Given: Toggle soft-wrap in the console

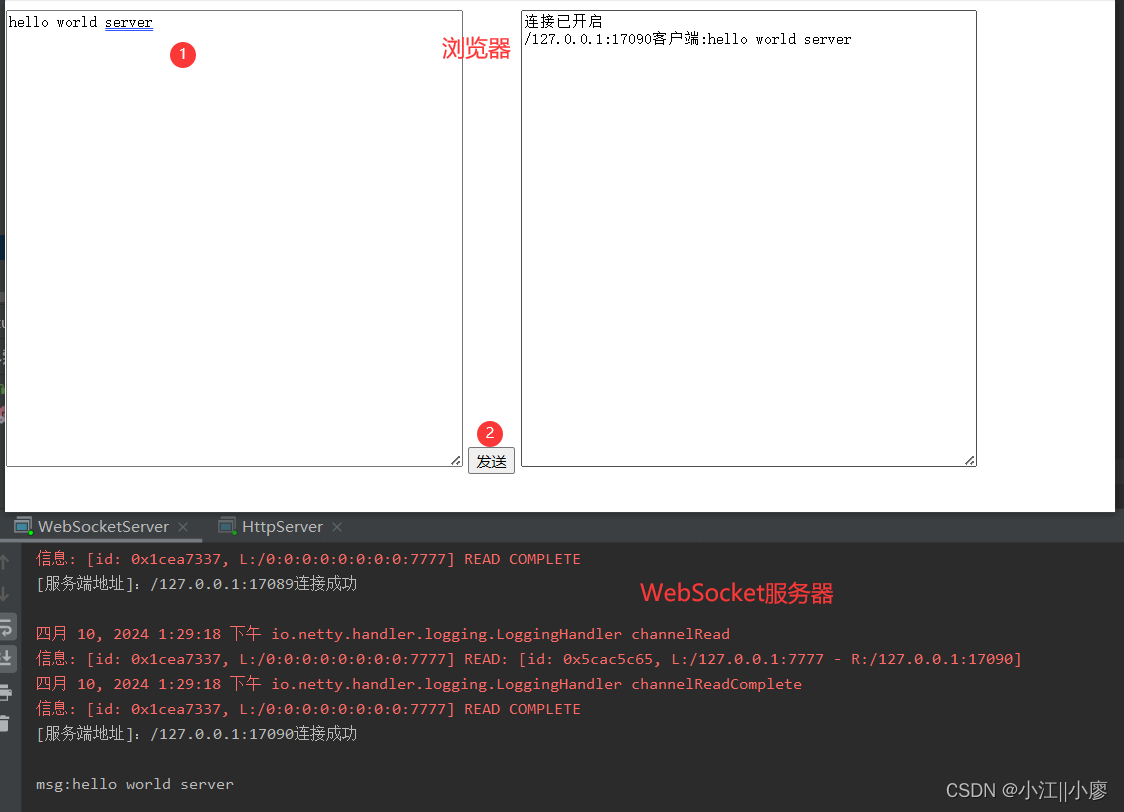Looking at the screenshot, I should point(6,628).
